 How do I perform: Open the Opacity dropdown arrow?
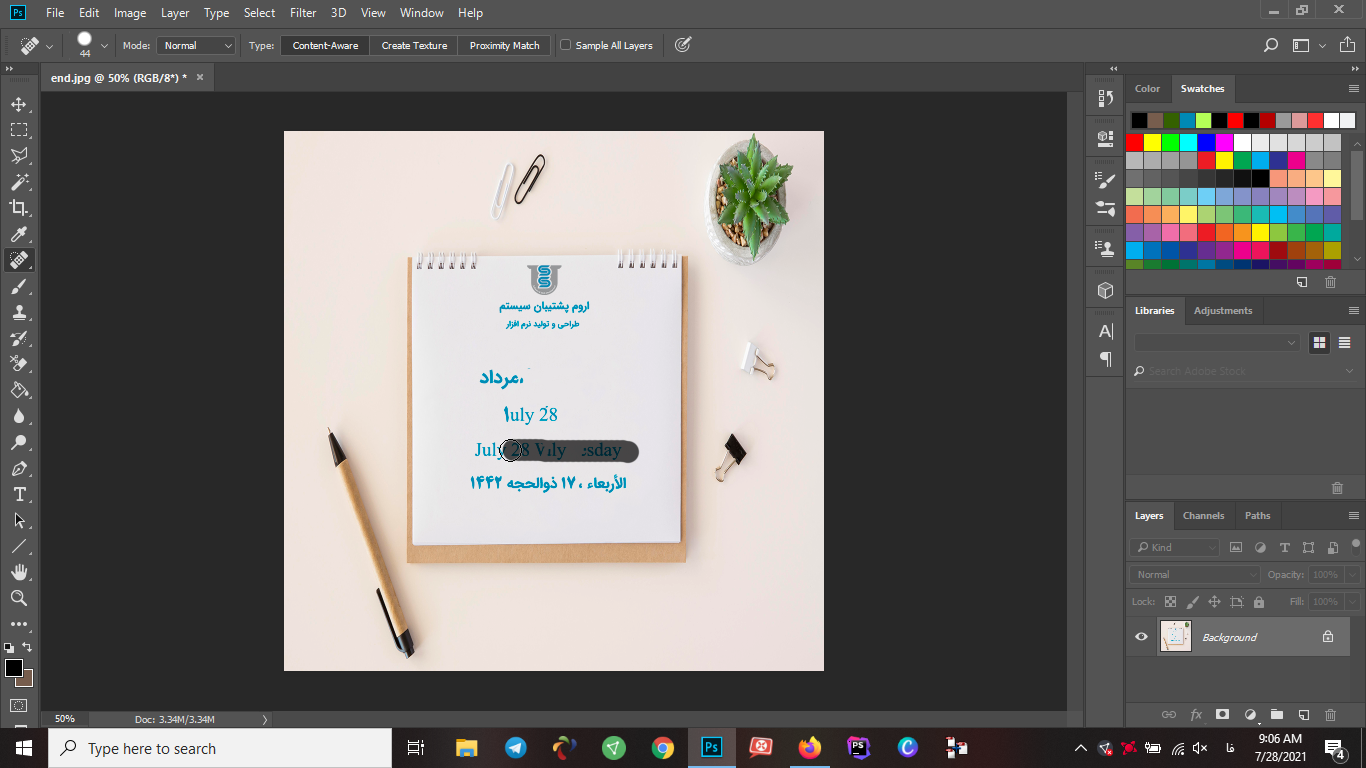1352,575
